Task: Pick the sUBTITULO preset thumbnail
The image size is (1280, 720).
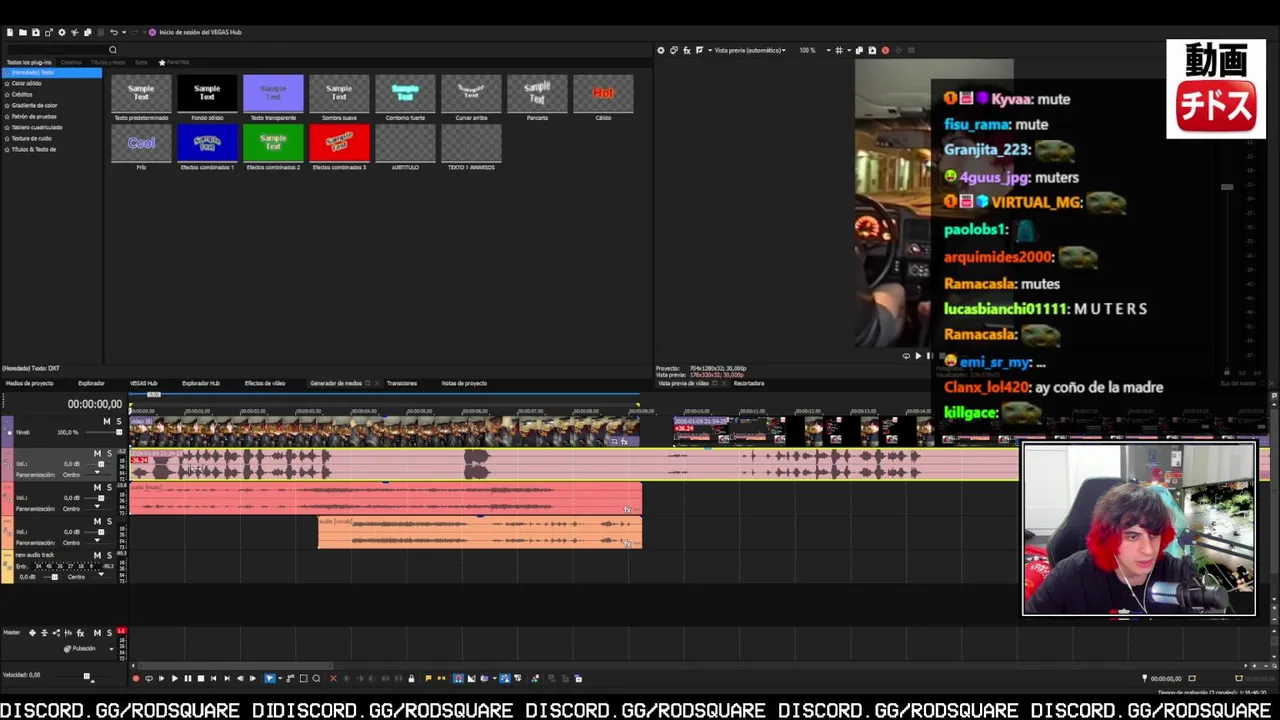Action: pyautogui.click(x=405, y=143)
